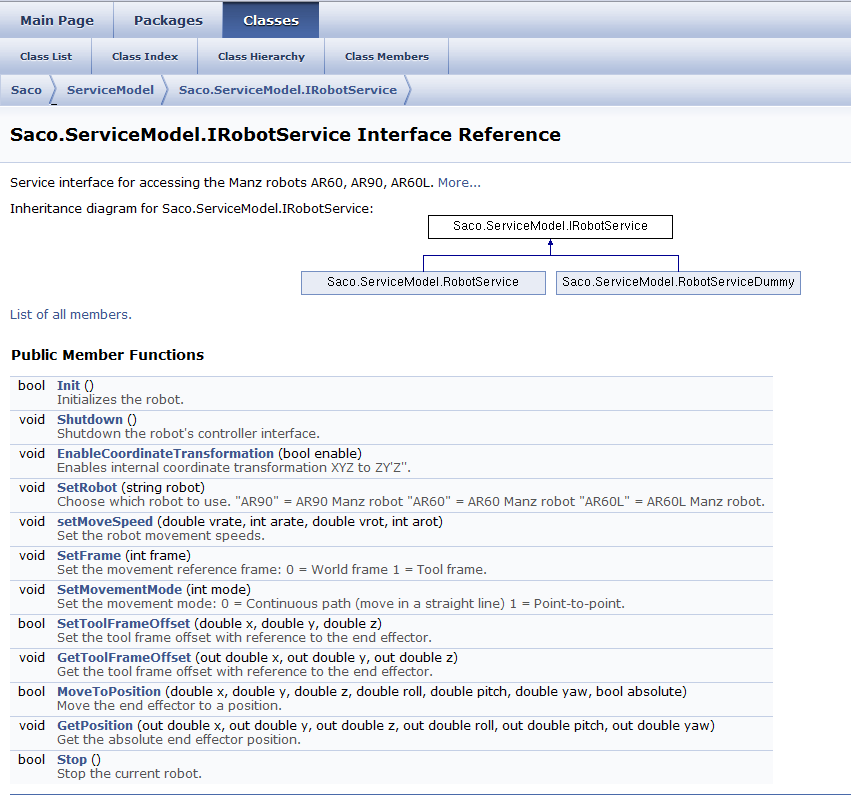Click the text 'Inheritance diagram for Saco.ServiceModel.IRobotService:'
This screenshot has height=798, width=851.
point(192,208)
